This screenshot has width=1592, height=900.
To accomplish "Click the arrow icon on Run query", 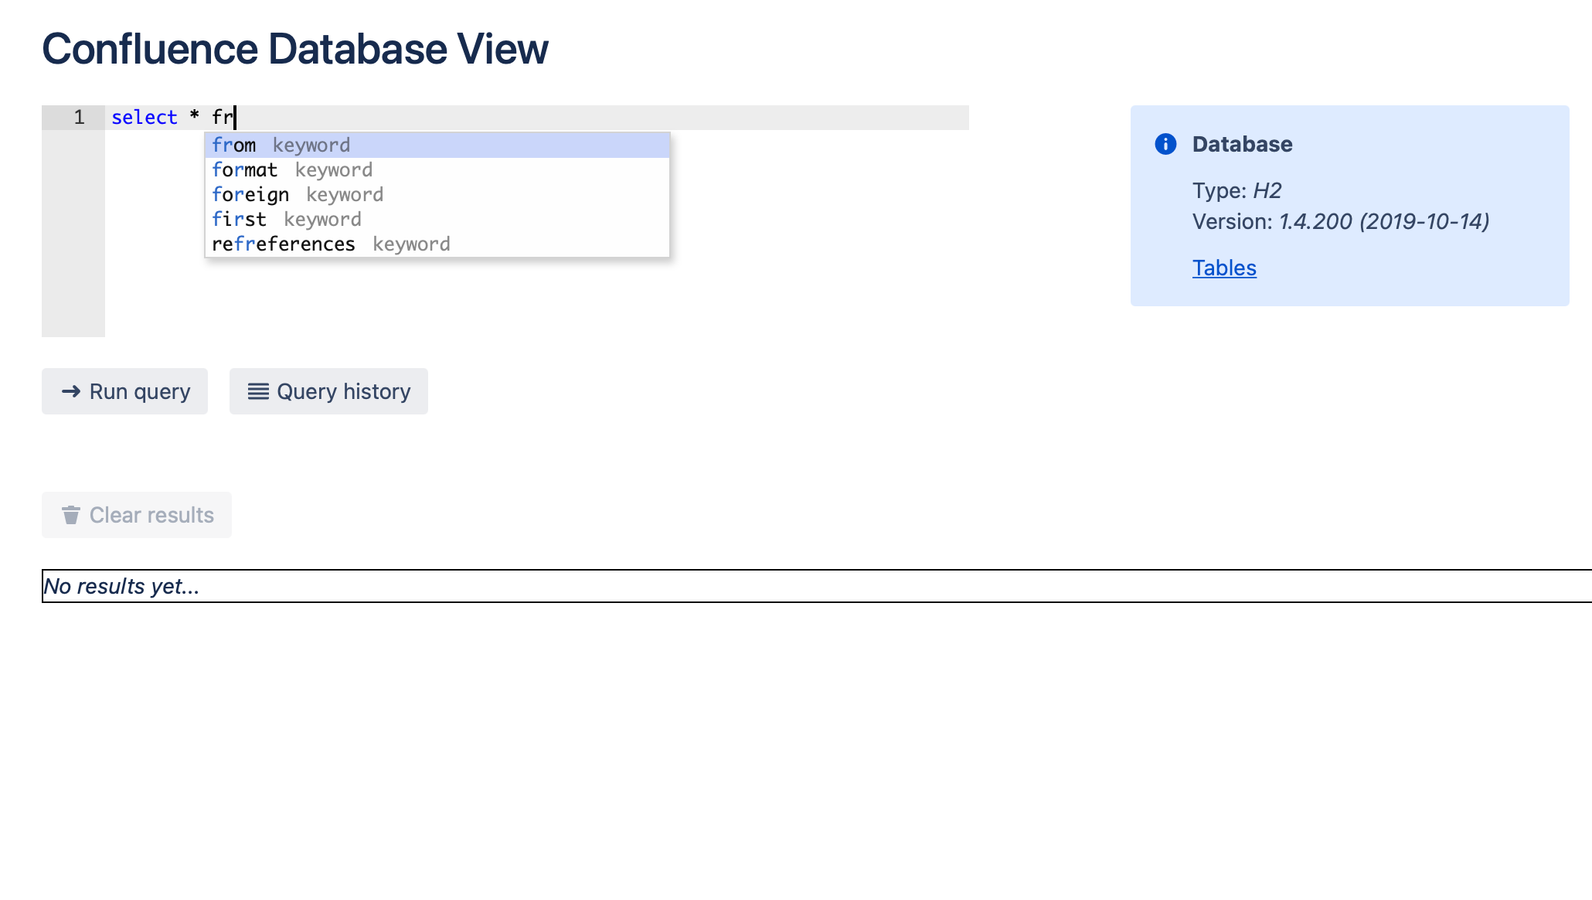I will [71, 391].
